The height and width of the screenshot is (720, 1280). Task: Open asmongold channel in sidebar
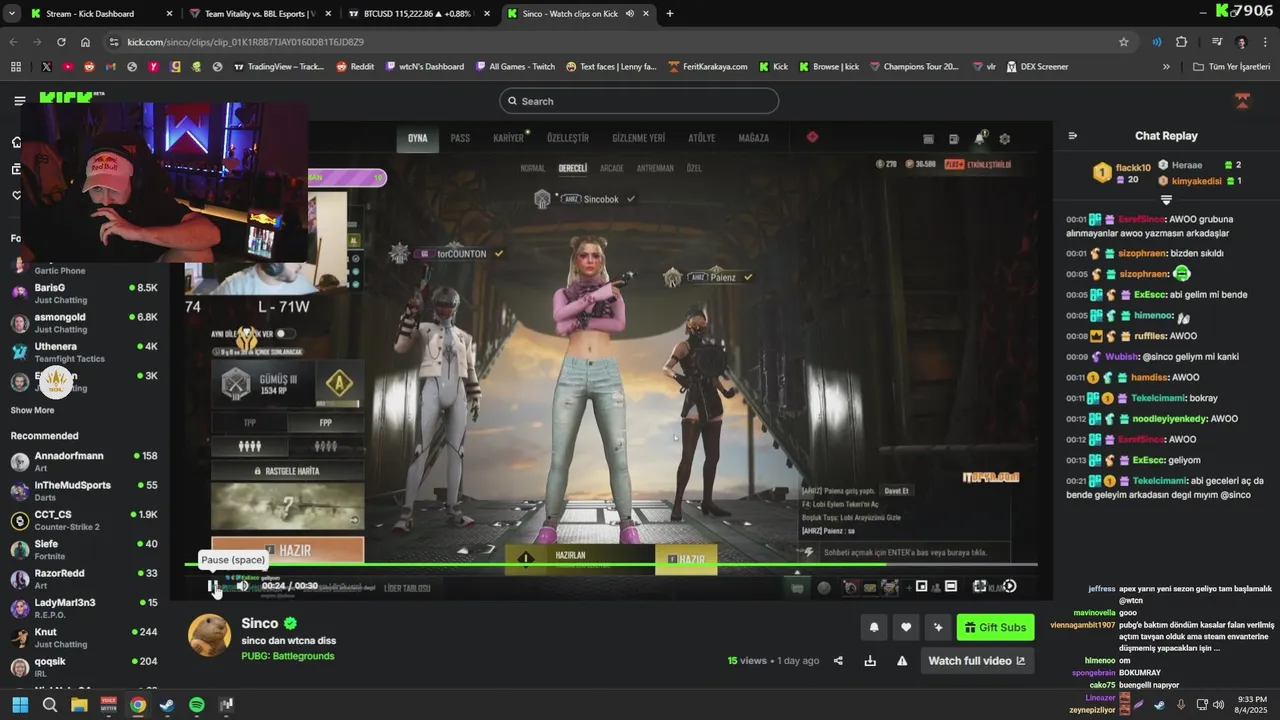[x=84, y=323]
